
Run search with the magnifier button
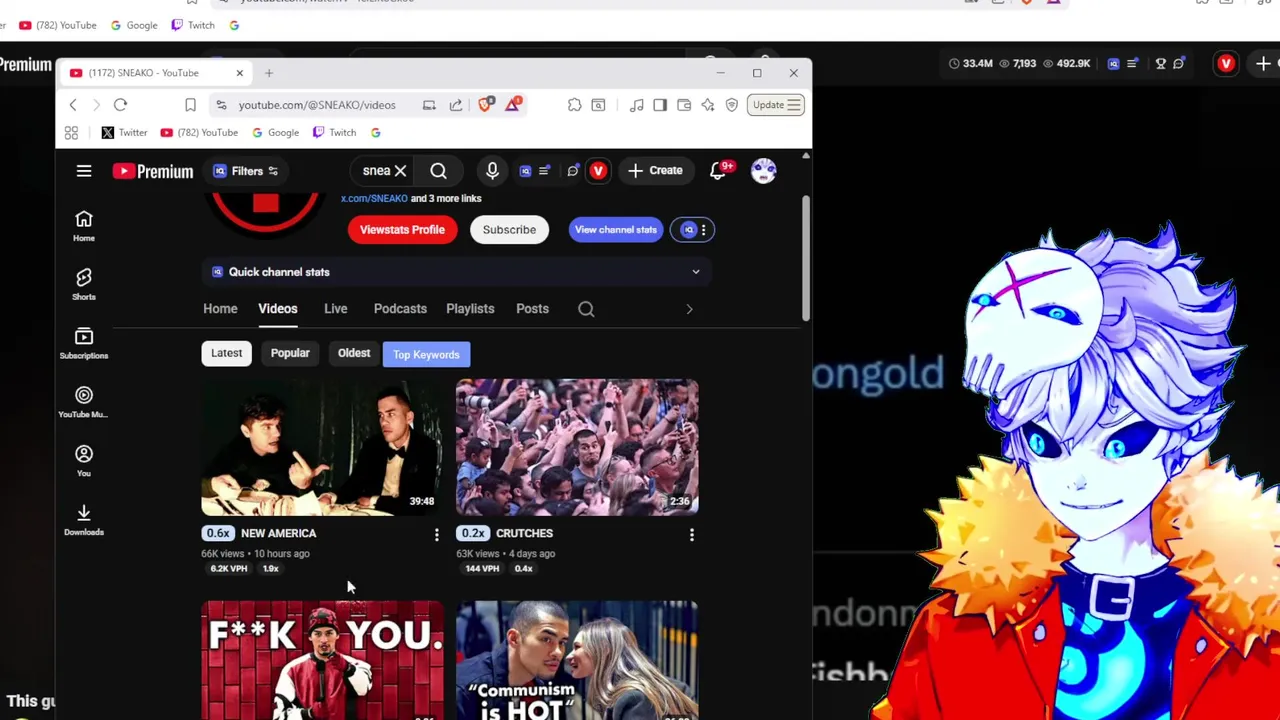pyautogui.click(x=438, y=171)
